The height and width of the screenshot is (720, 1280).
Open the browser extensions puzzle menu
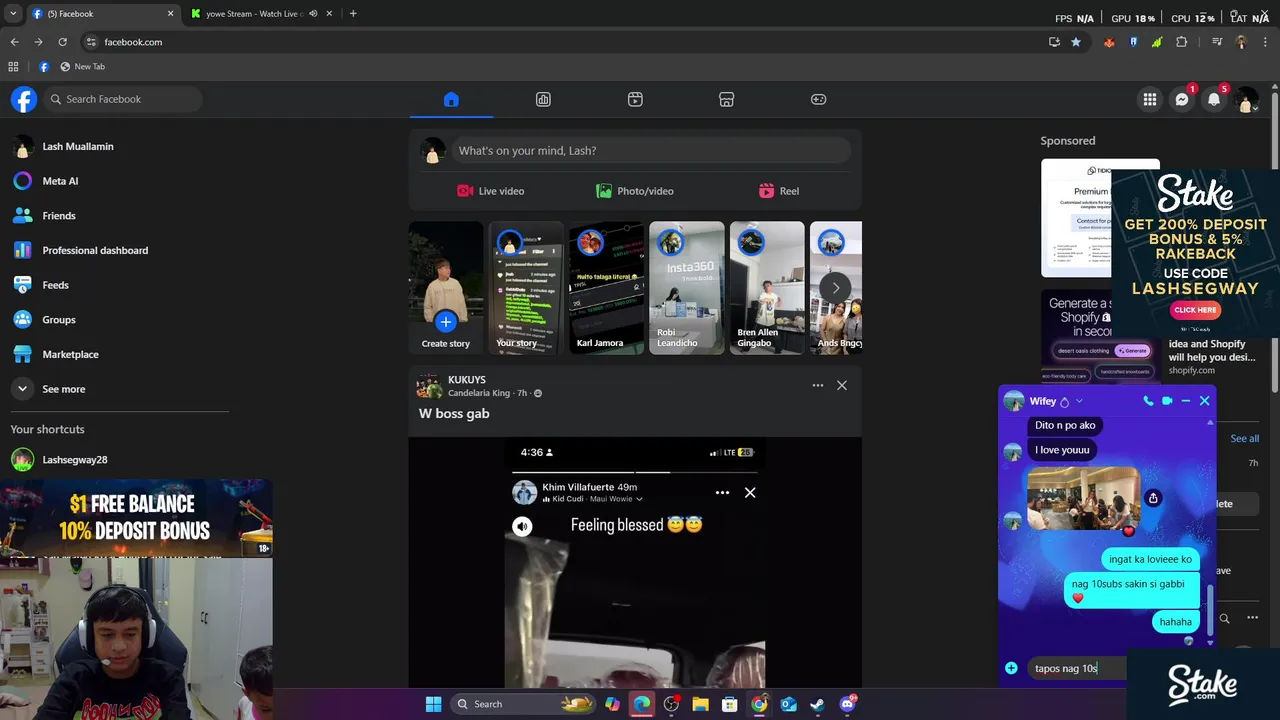[1182, 42]
